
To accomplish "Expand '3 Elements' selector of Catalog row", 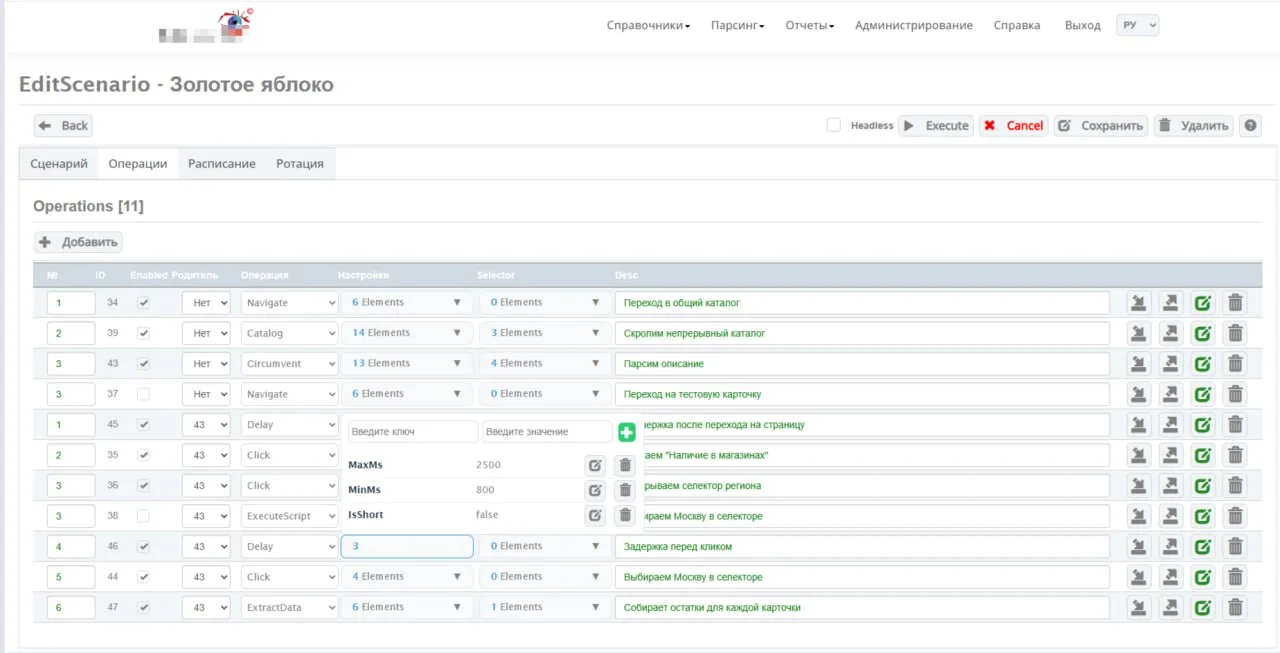I will pyautogui.click(x=545, y=333).
